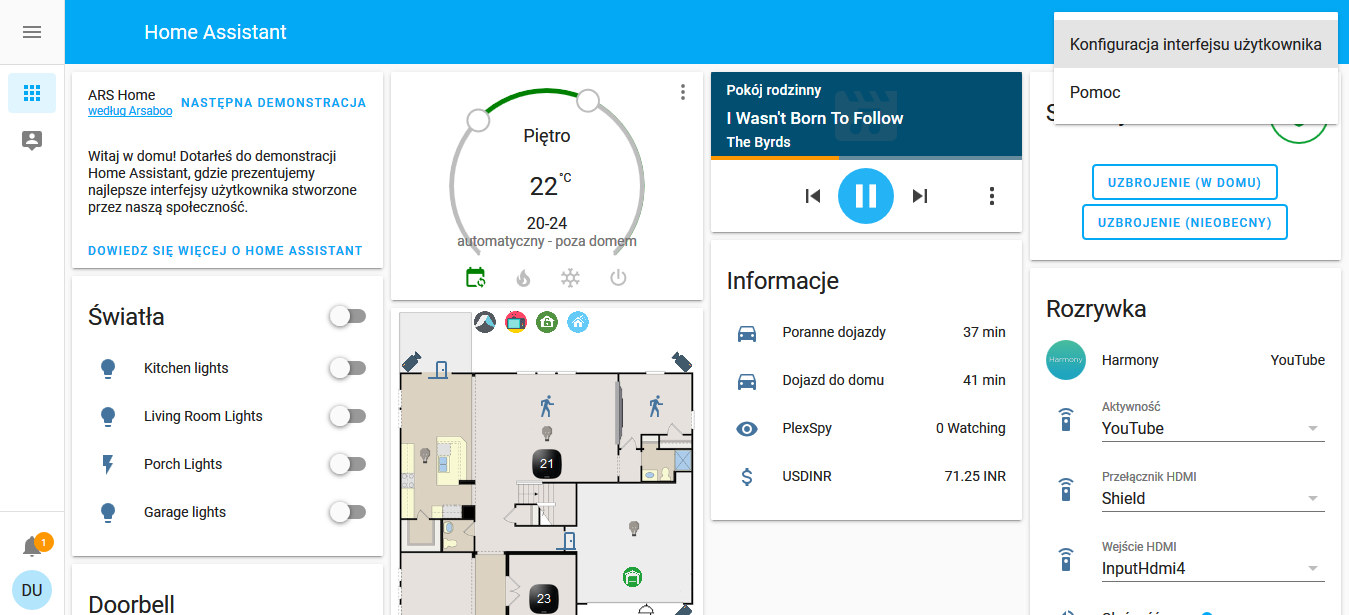1349x615 pixels.
Task: Expand the Wejście HDMI InputHdmi4 dropdown
Action: pos(1212,569)
